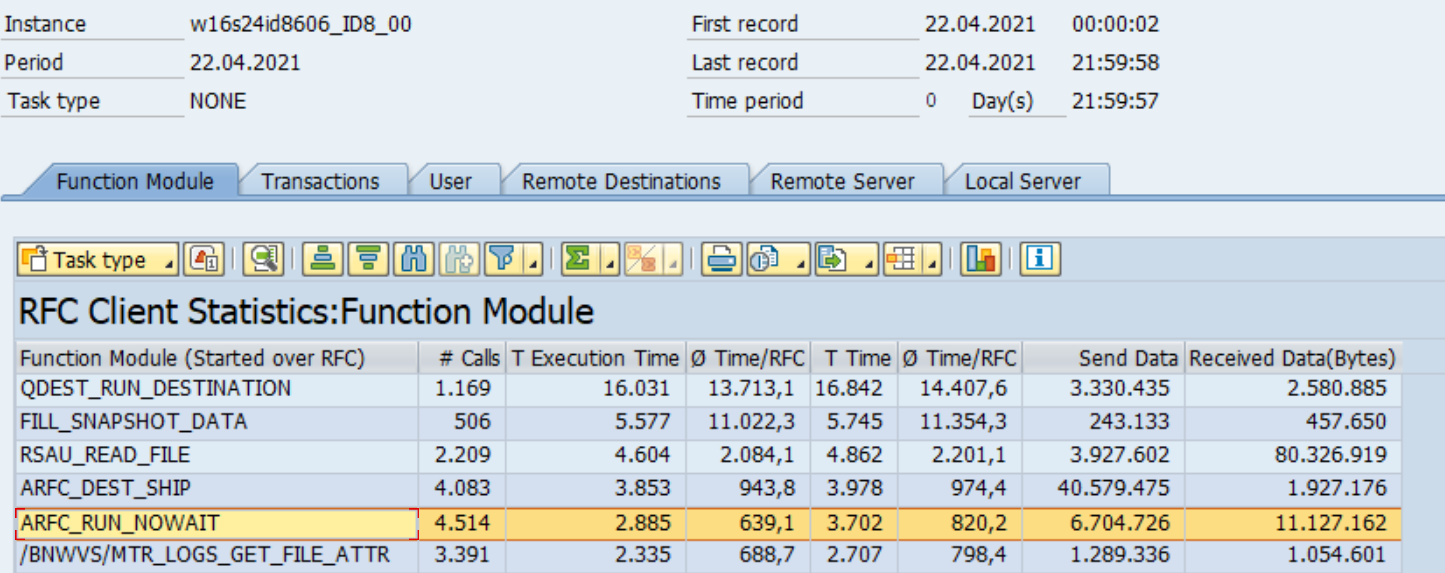Expand the Export dropdown arrow
The height and width of the screenshot is (573, 1445).
868,262
